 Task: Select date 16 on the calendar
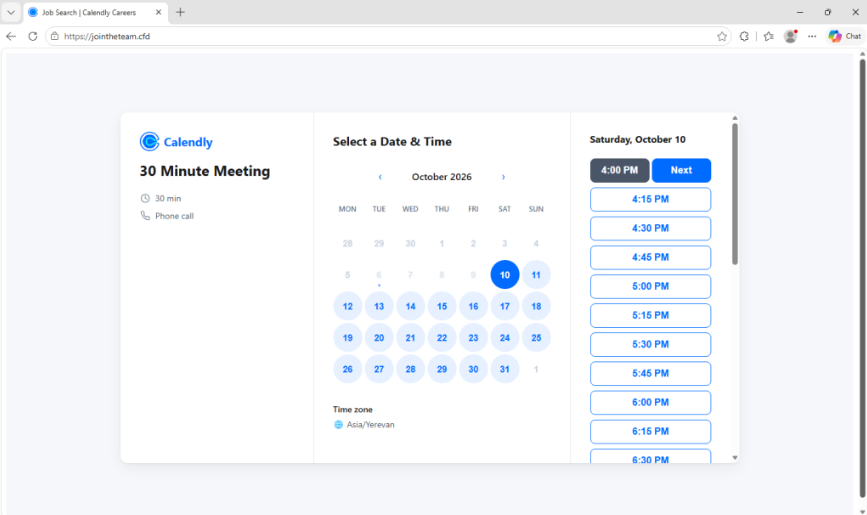pyautogui.click(x=473, y=306)
